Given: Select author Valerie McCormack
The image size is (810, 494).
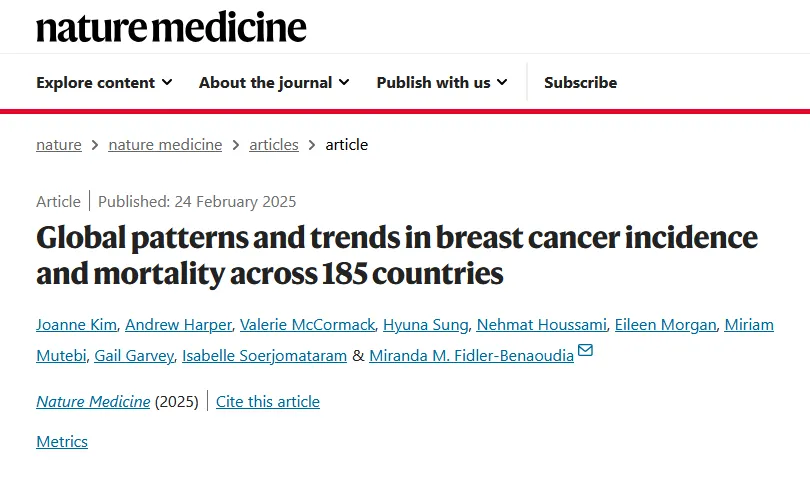Looking at the screenshot, I should pyautogui.click(x=307, y=325).
